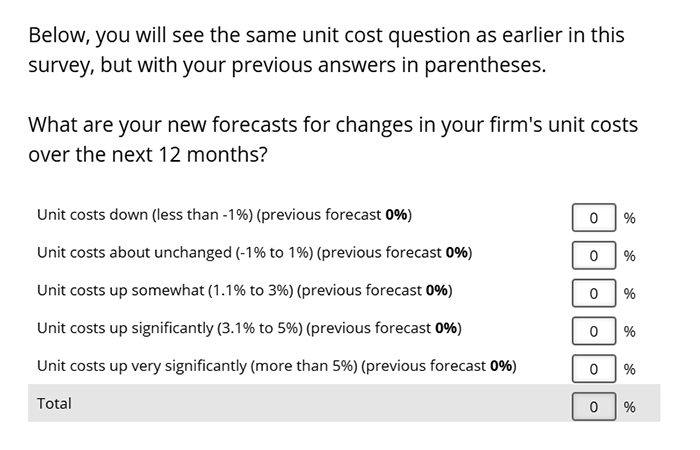Click the percent symbol beside very significantly field

[x=629, y=370]
